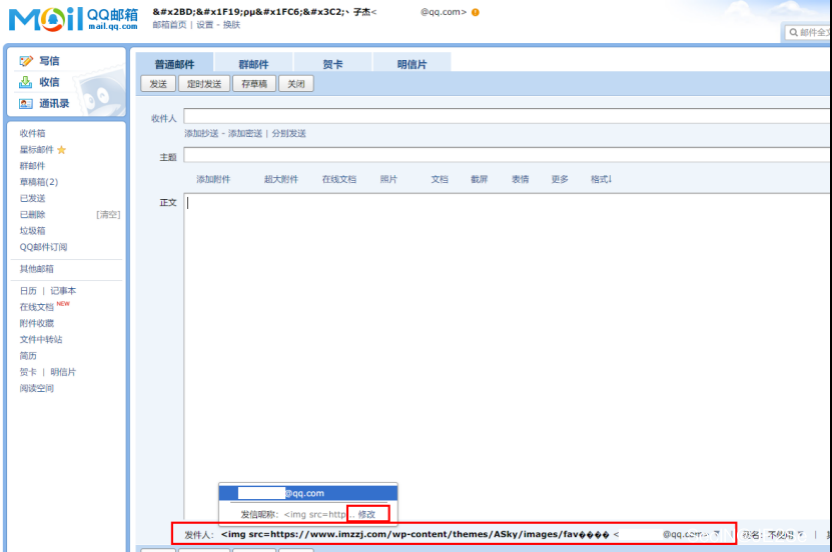Click the orange badge icon after @qq.com
The image size is (832, 552).
pyautogui.click(x=475, y=12)
